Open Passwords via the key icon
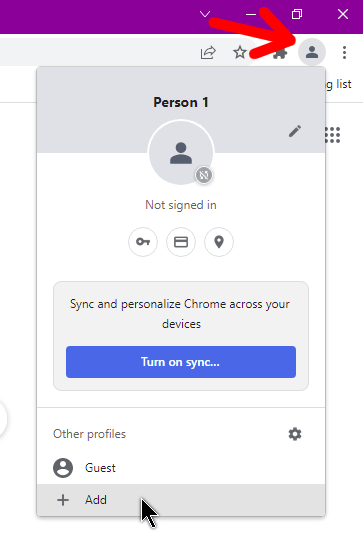 click(143, 242)
